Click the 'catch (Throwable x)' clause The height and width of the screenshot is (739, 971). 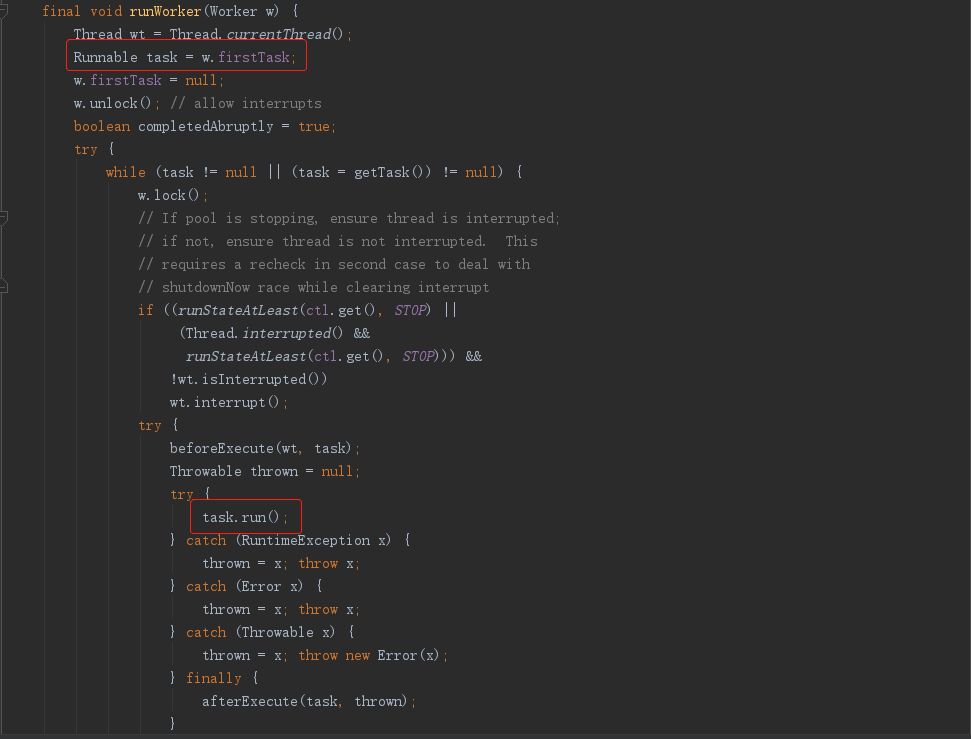point(261,632)
